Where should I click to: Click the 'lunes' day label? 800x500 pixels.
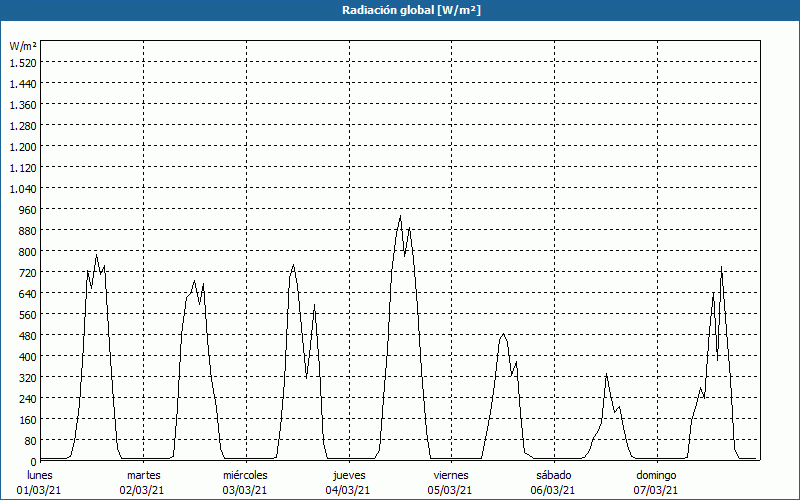click(40, 475)
